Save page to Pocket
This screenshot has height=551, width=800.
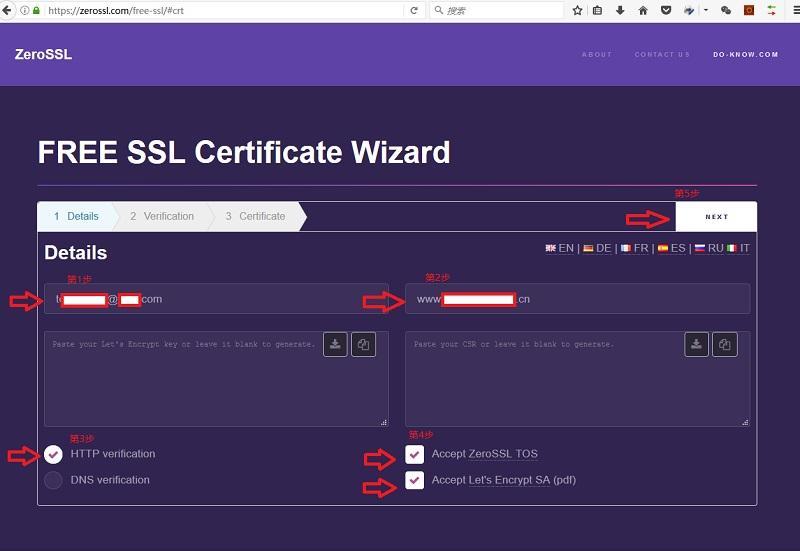(x=666, y=10)
